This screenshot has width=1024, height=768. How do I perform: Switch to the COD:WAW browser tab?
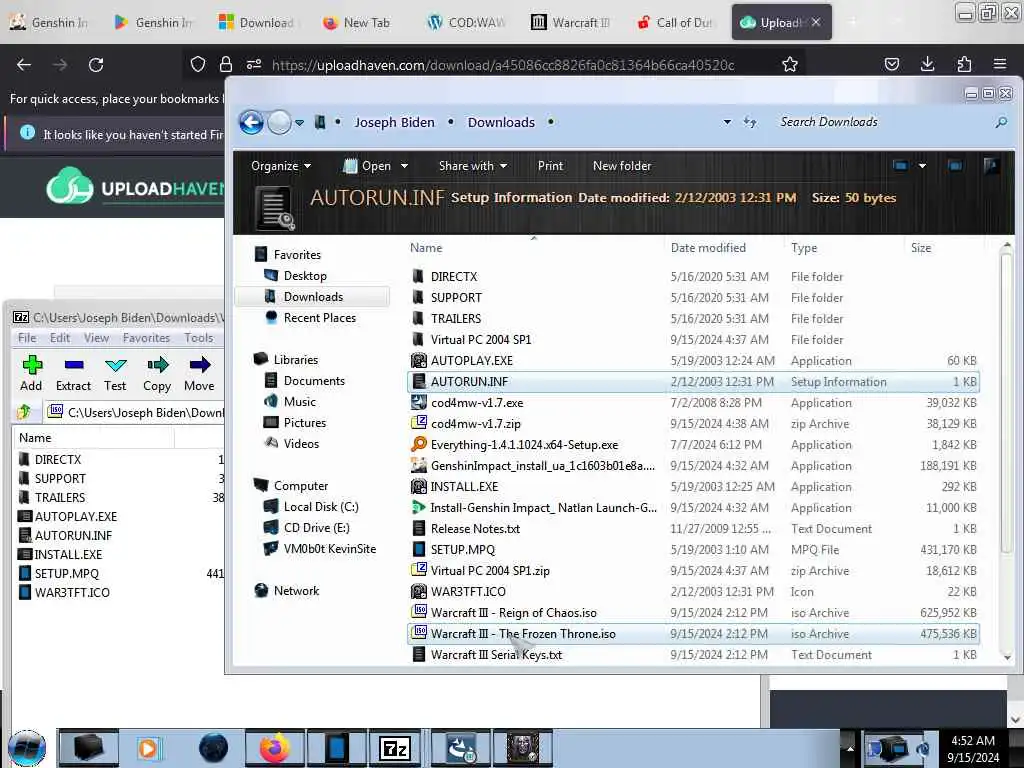(x=467, y=22)
